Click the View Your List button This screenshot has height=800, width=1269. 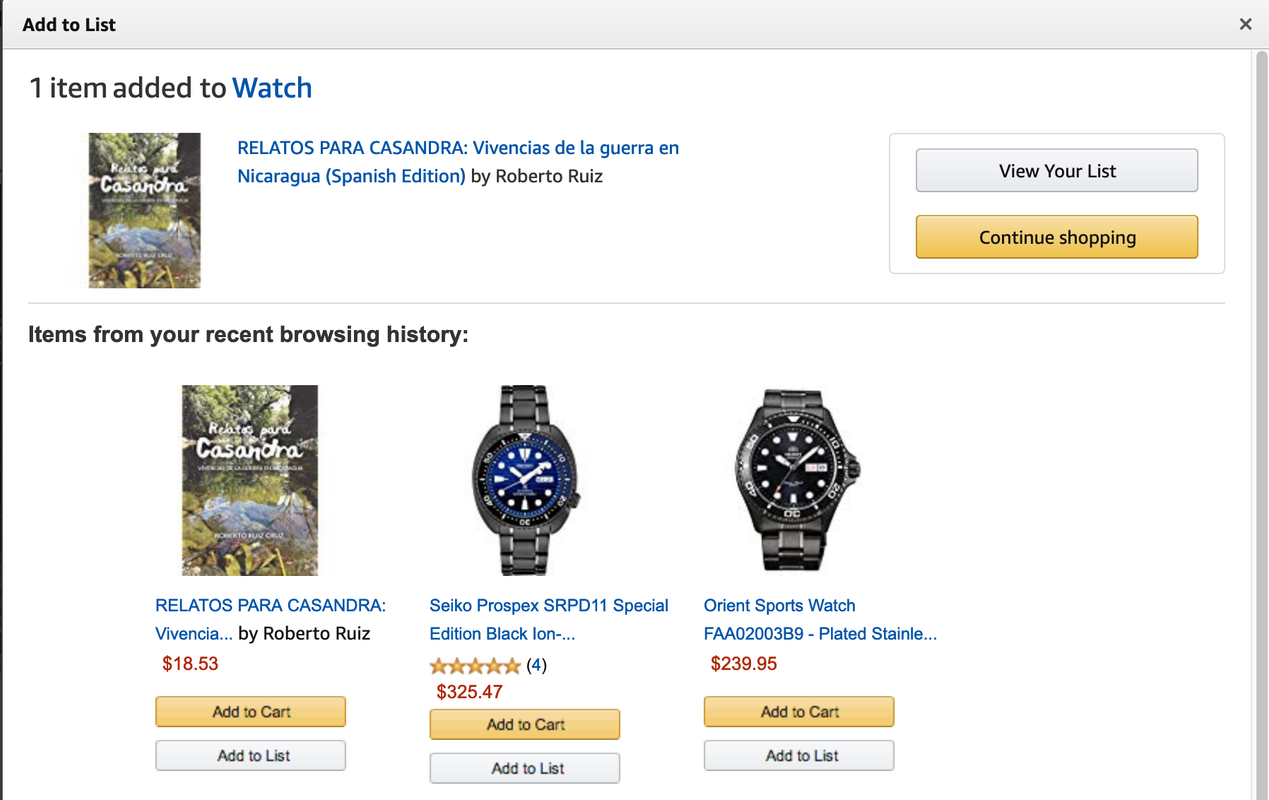tap(1056, 171)
